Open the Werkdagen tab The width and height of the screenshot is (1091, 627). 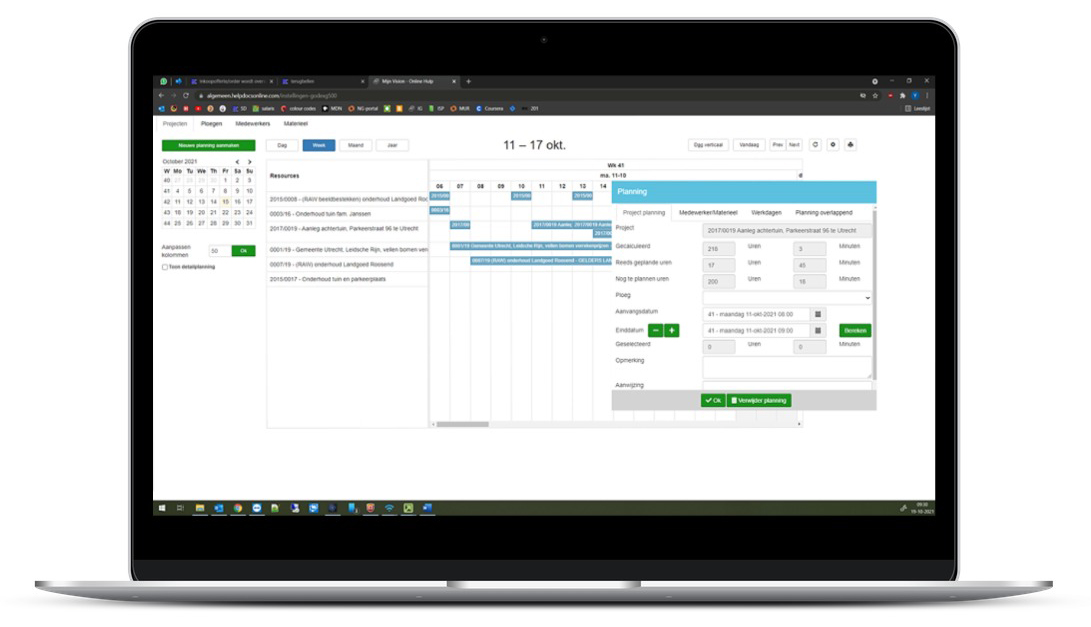tap(766, 213)
